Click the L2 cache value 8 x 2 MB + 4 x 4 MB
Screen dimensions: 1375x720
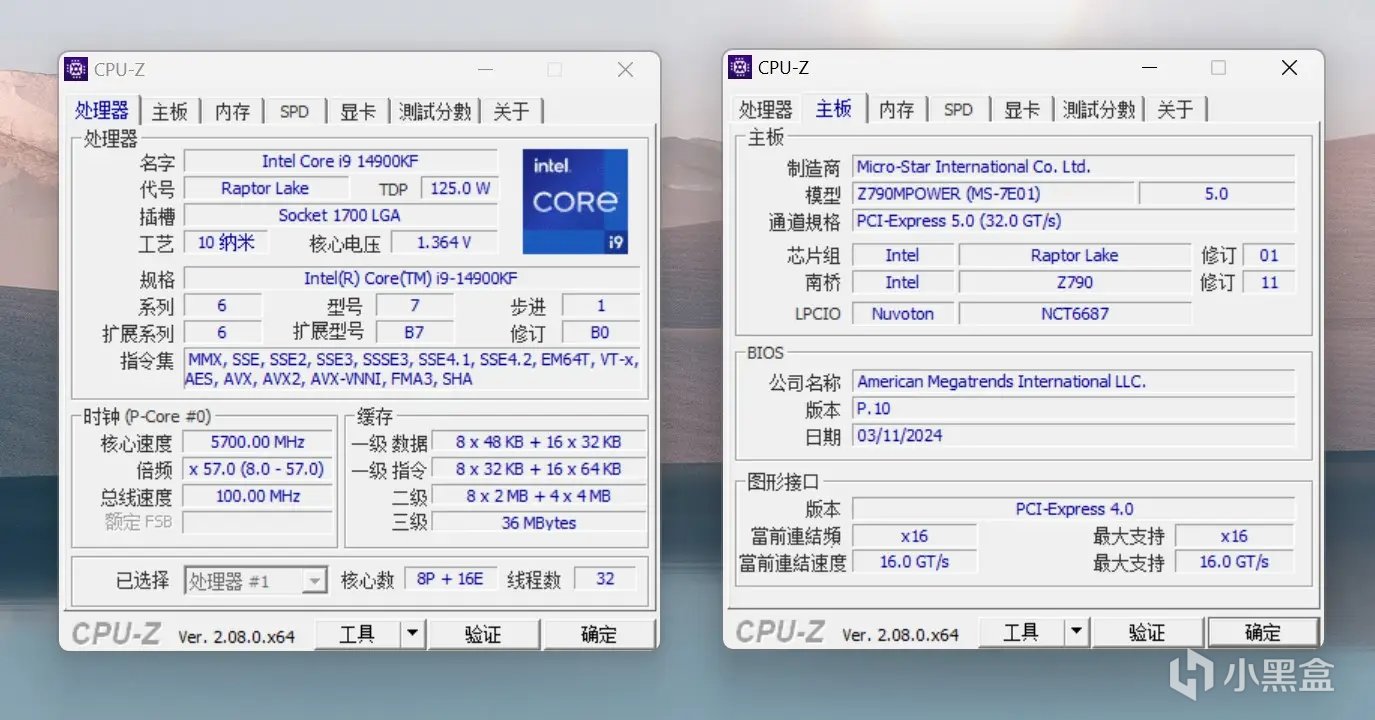point(539,496)
